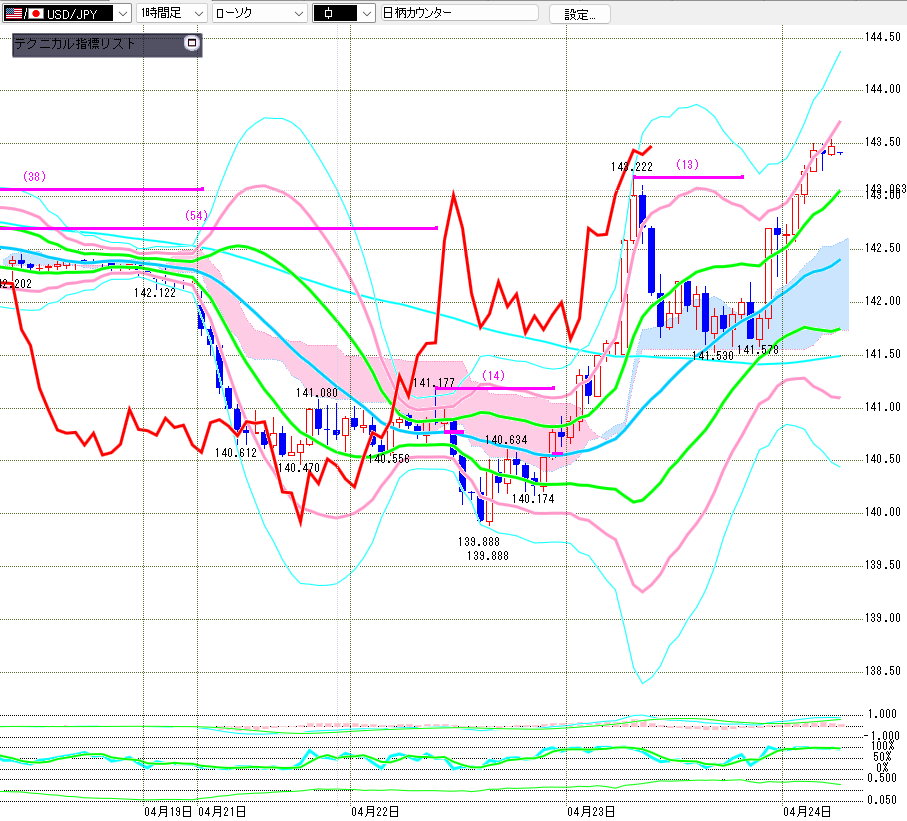Viewport: 907px width, 821px height.
Task: Click the 142.122 price label
Action: point(154,293)
